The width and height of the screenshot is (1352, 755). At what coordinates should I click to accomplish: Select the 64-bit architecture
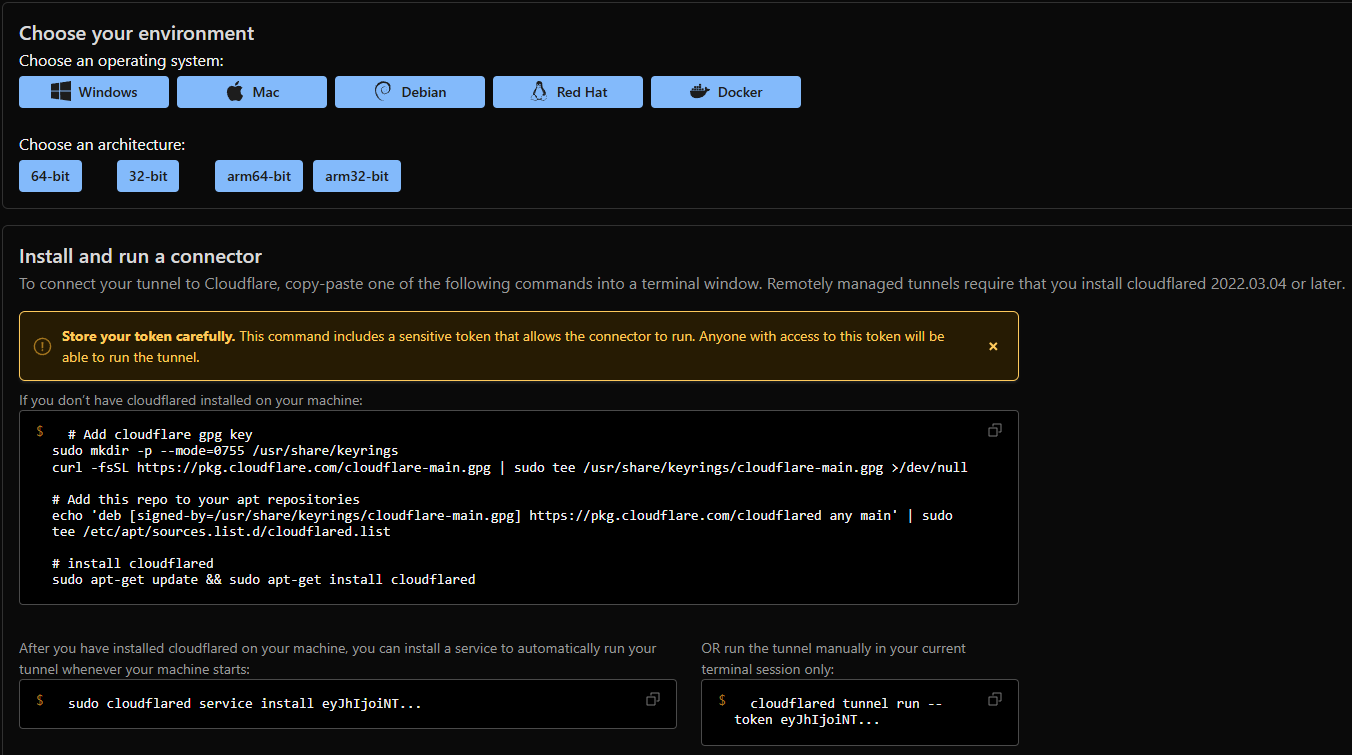[50, 176]
